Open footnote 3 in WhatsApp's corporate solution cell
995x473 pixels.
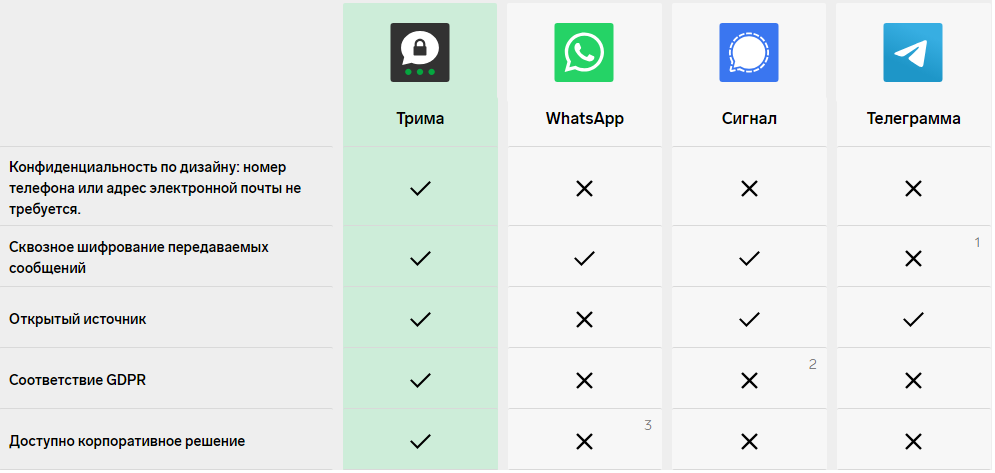point(648,425)
